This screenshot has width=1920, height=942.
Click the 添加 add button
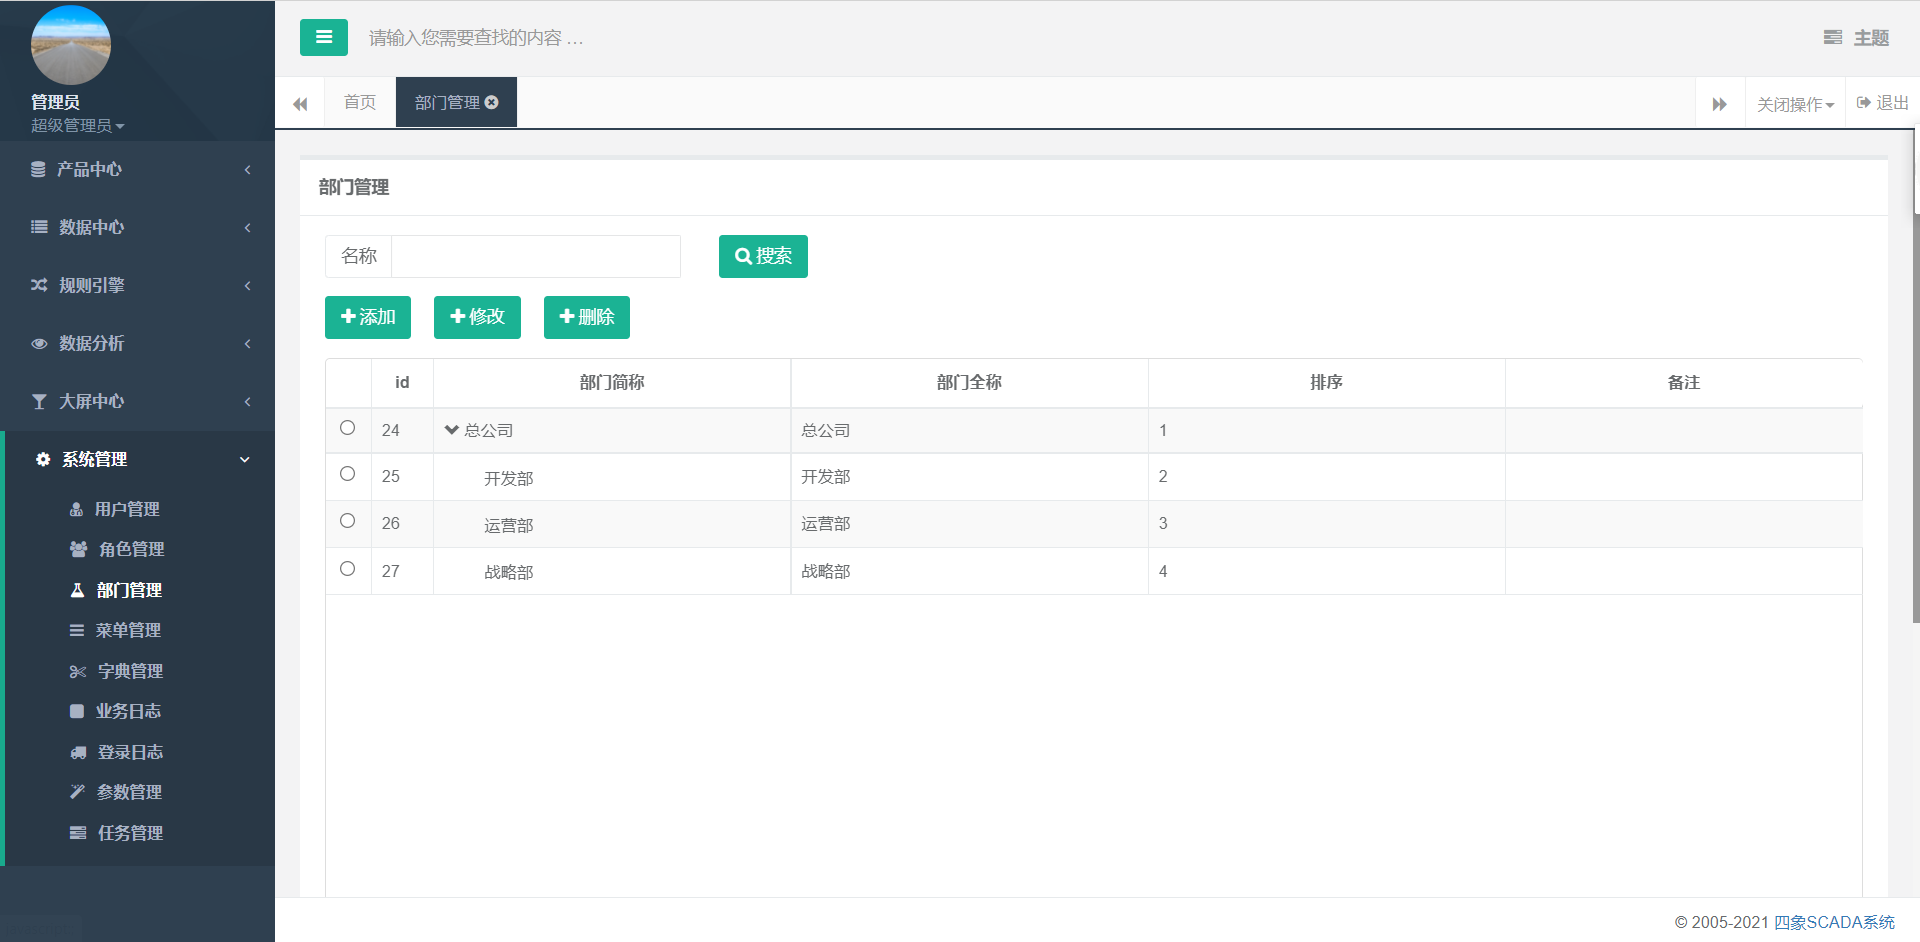367,318
